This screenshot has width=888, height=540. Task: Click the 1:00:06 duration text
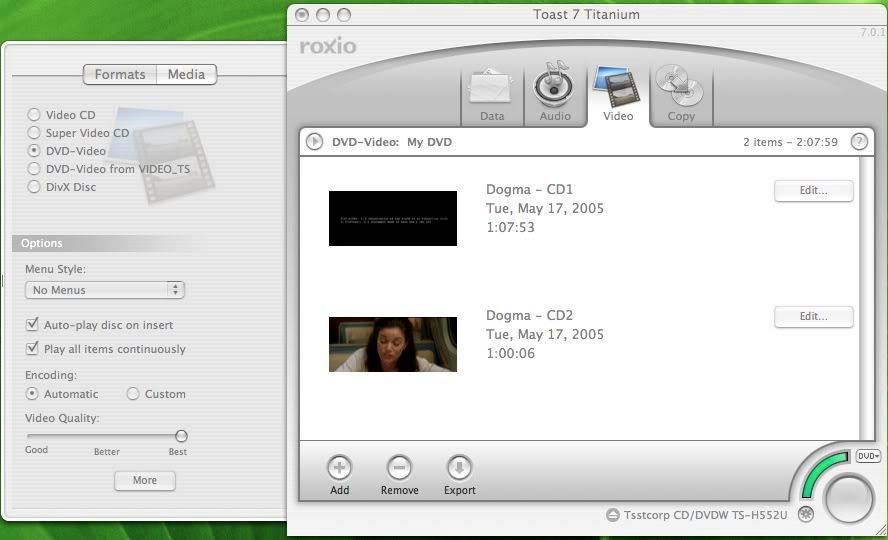pyautogui.click(x=510, y=353)
